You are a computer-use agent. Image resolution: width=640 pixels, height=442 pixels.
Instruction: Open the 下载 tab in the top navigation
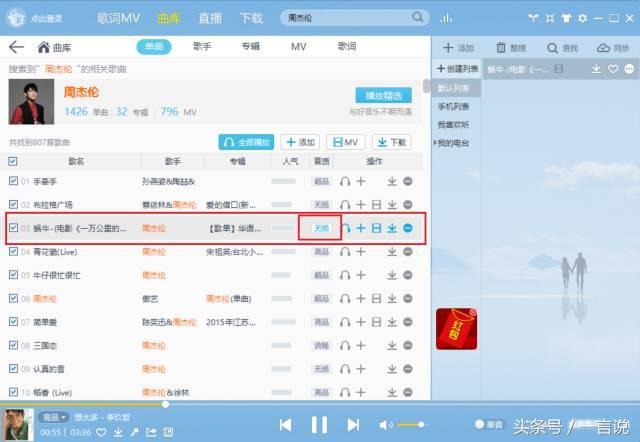click(251, 18)
